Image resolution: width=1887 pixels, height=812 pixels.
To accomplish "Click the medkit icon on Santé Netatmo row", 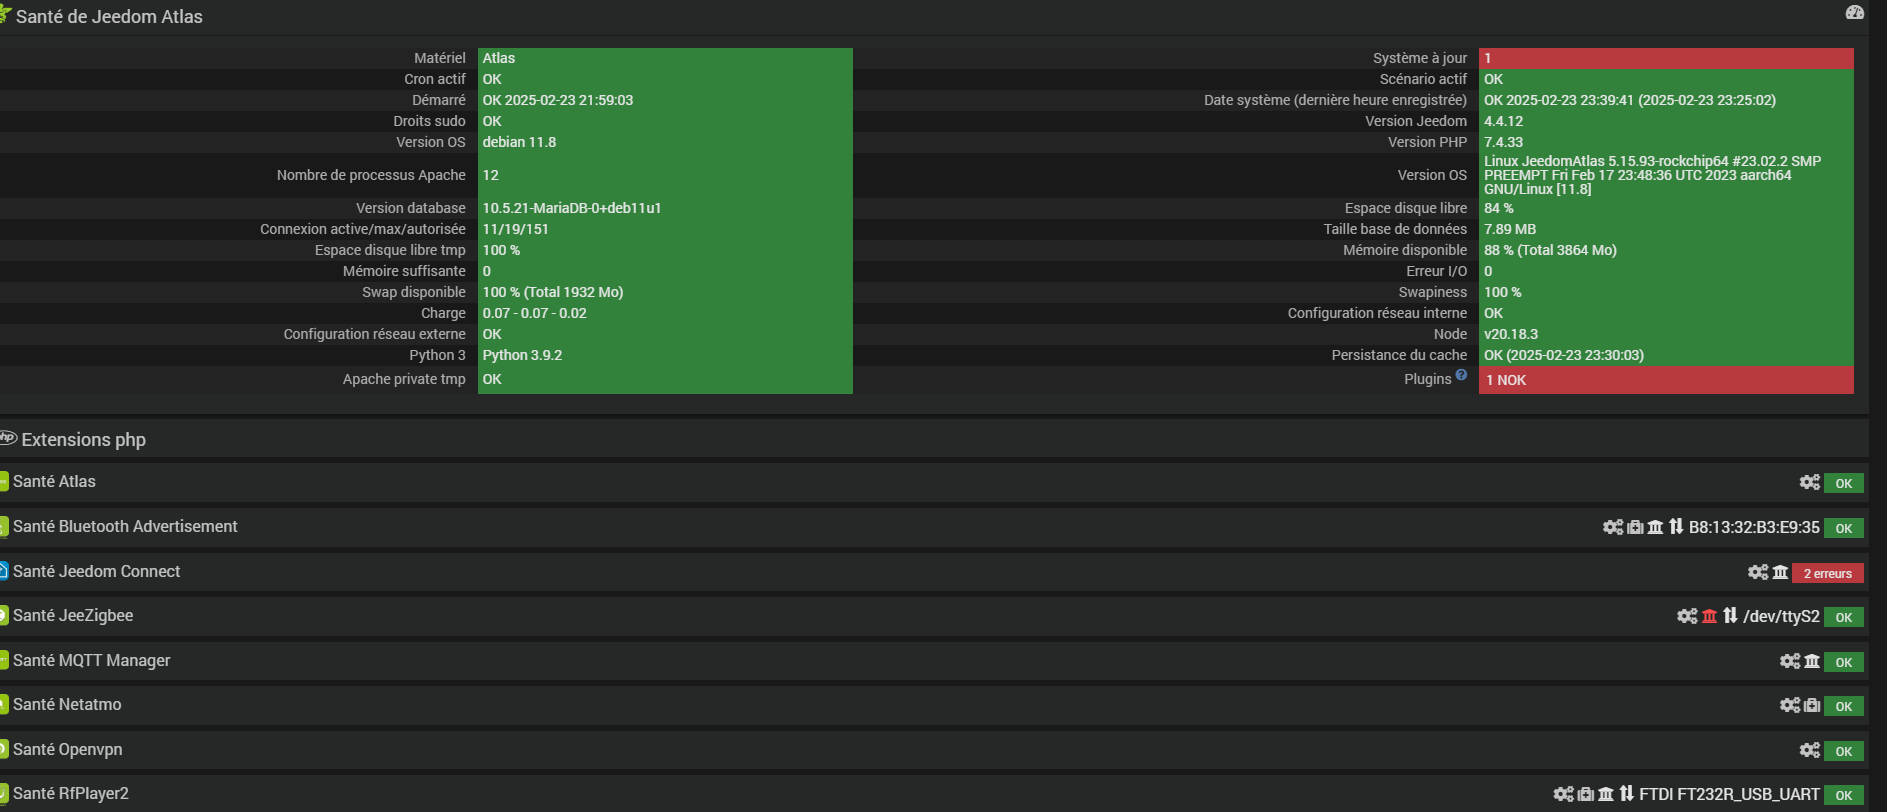I will click(x=1811, y=706).
